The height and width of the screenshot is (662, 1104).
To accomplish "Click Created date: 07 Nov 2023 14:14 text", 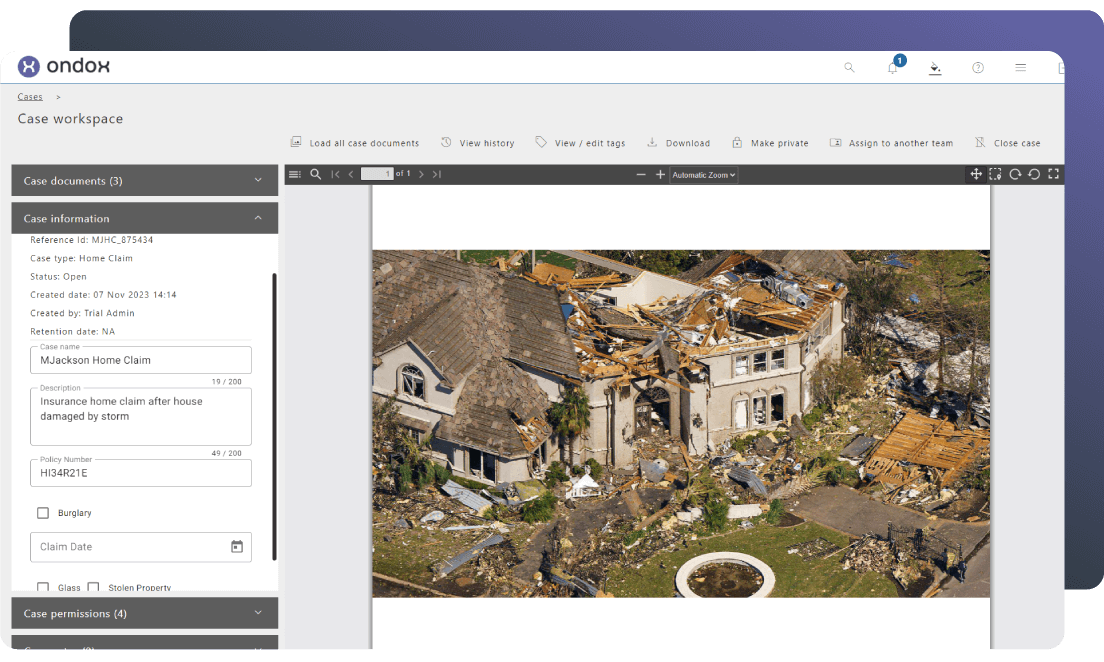I will (x=103, y=294).
